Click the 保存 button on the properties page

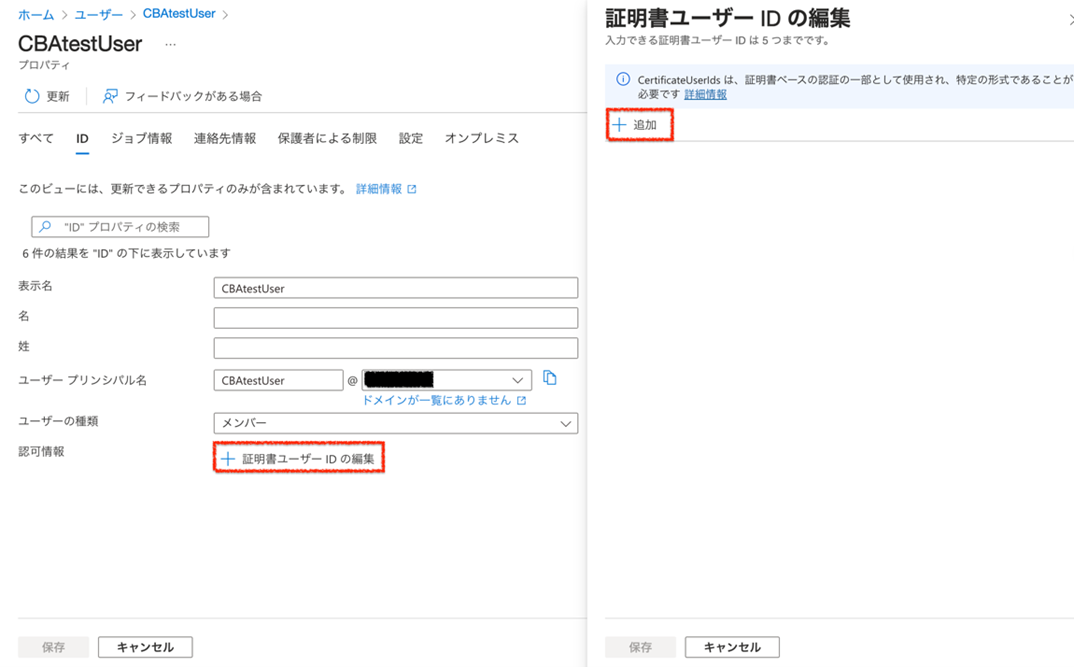(52, 647)
